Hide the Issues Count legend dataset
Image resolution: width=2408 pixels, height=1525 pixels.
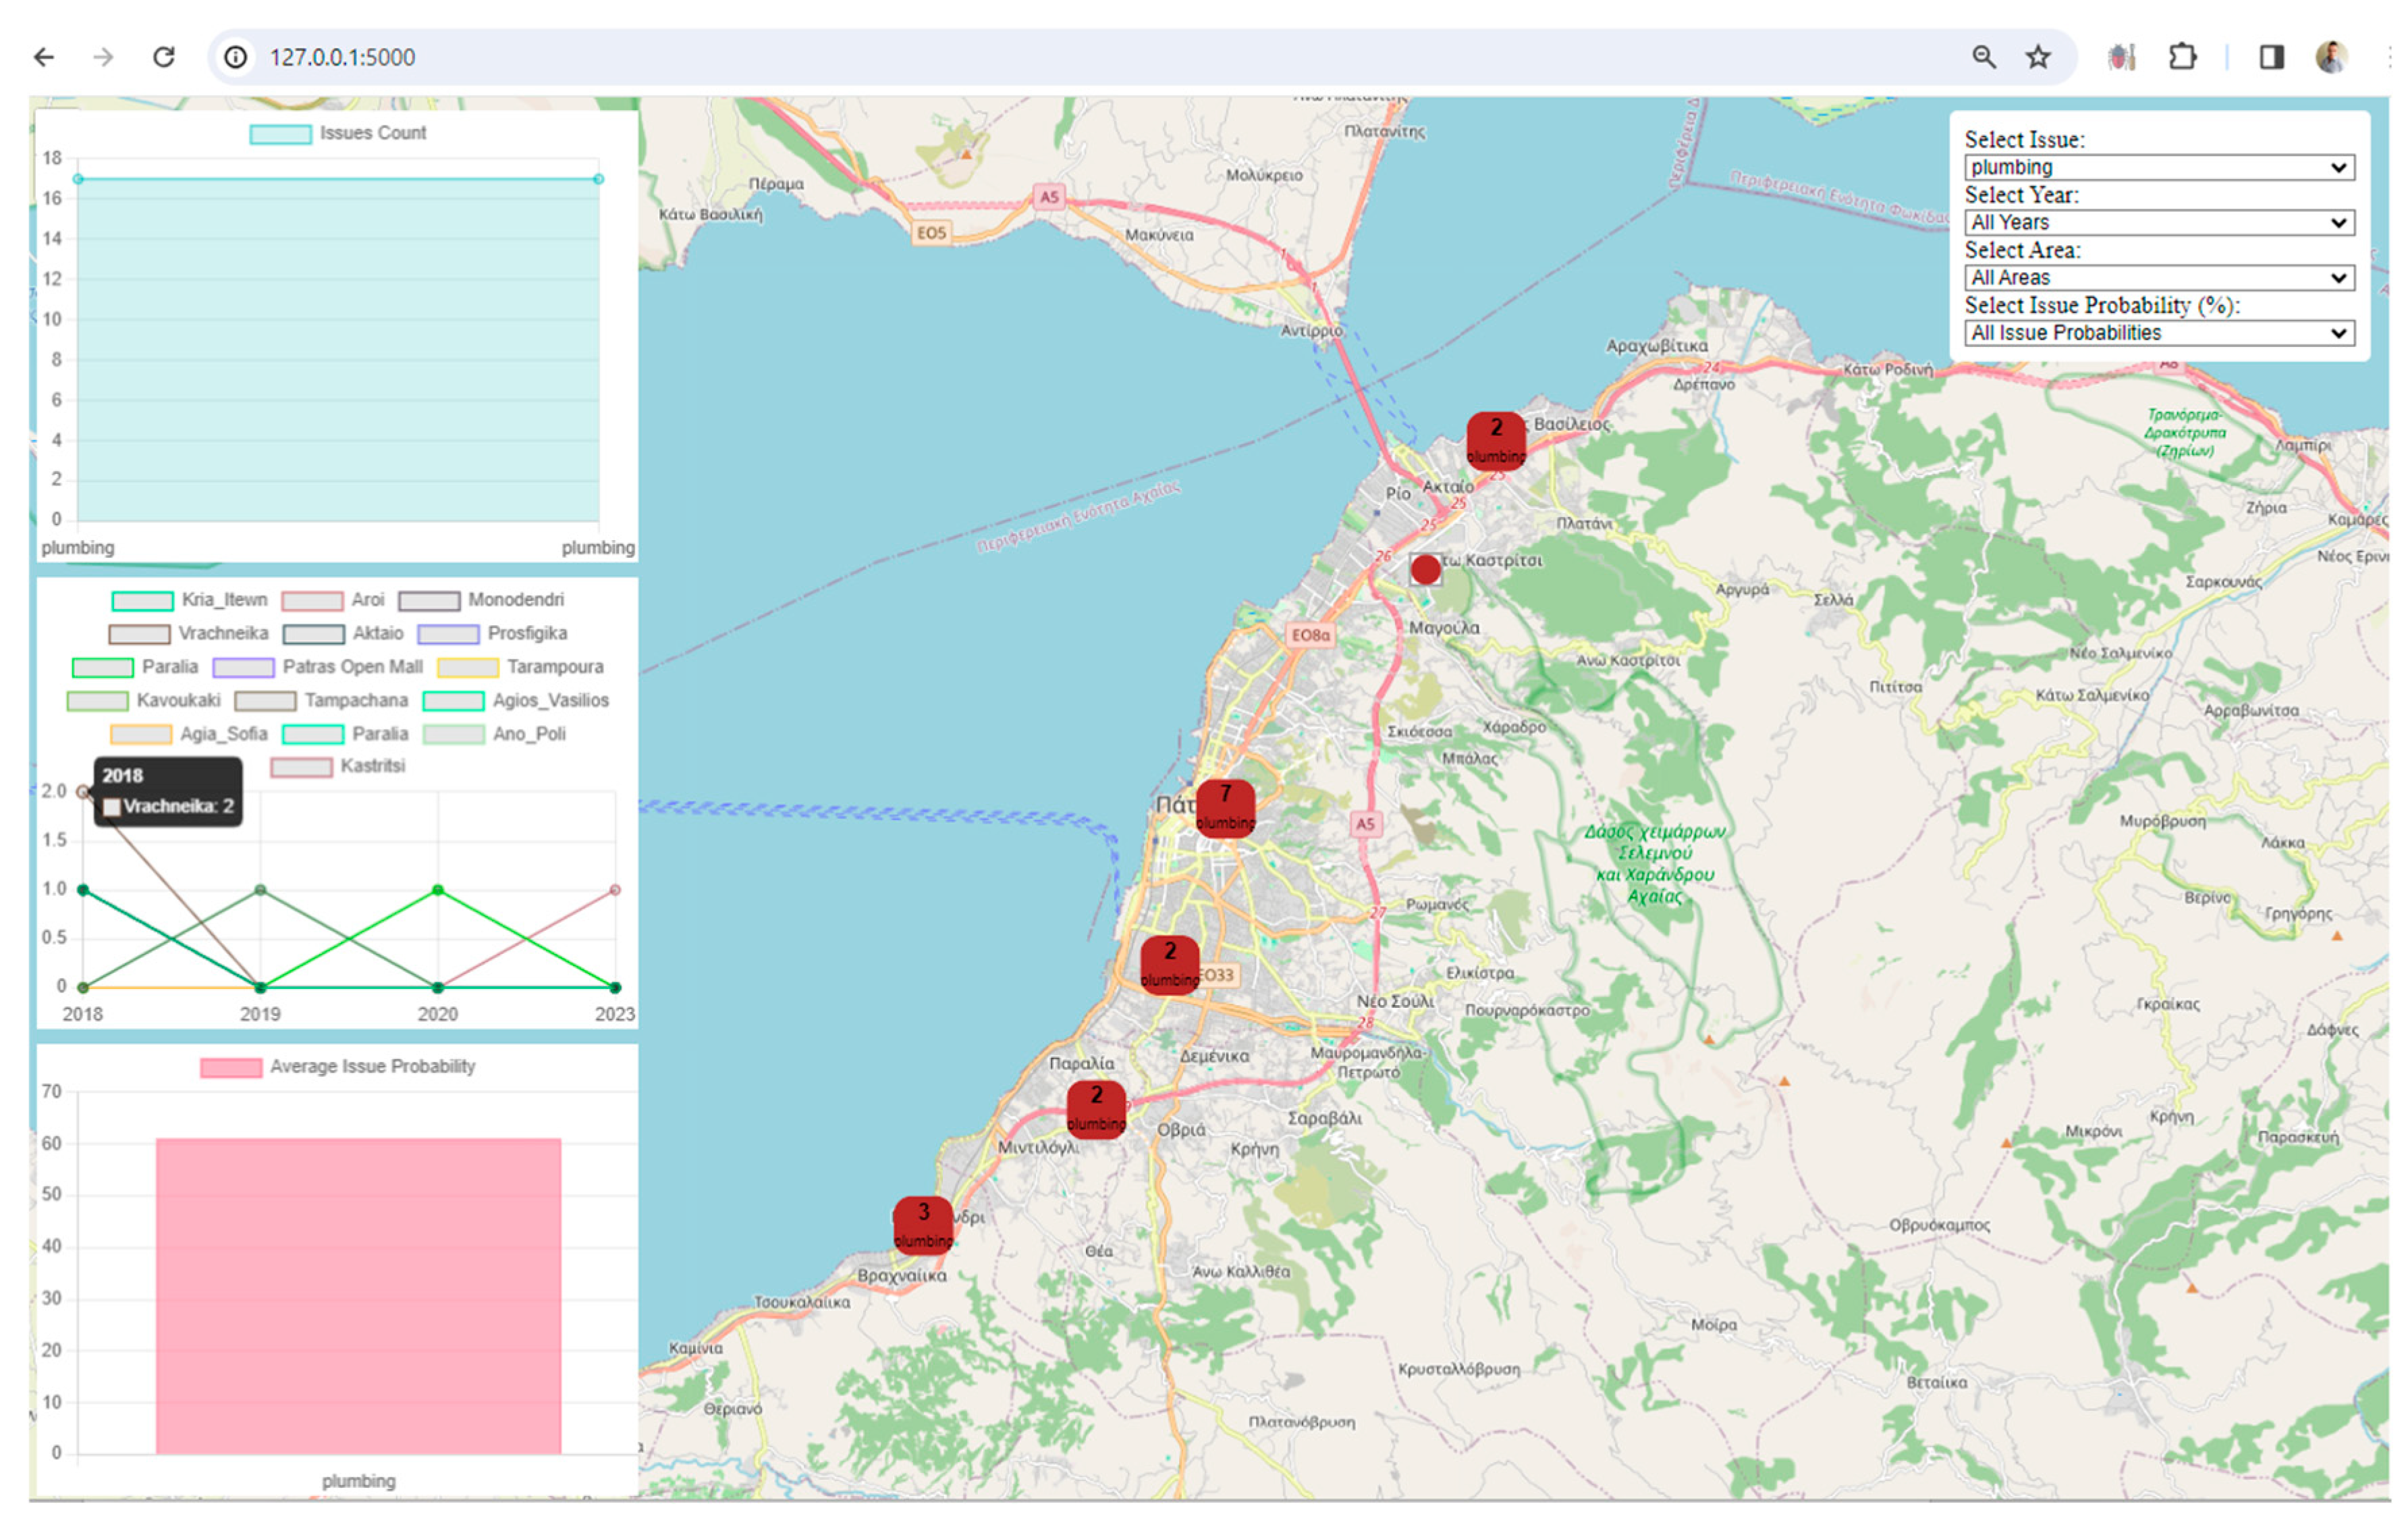(x=280, y=134)
